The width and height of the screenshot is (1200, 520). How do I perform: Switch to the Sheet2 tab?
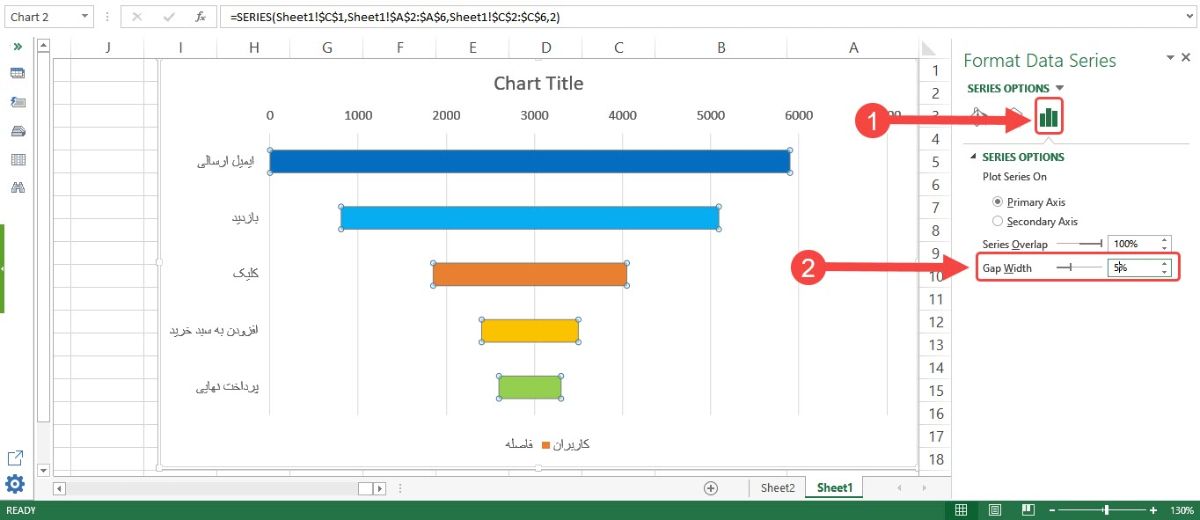click(x=777, y=488)
